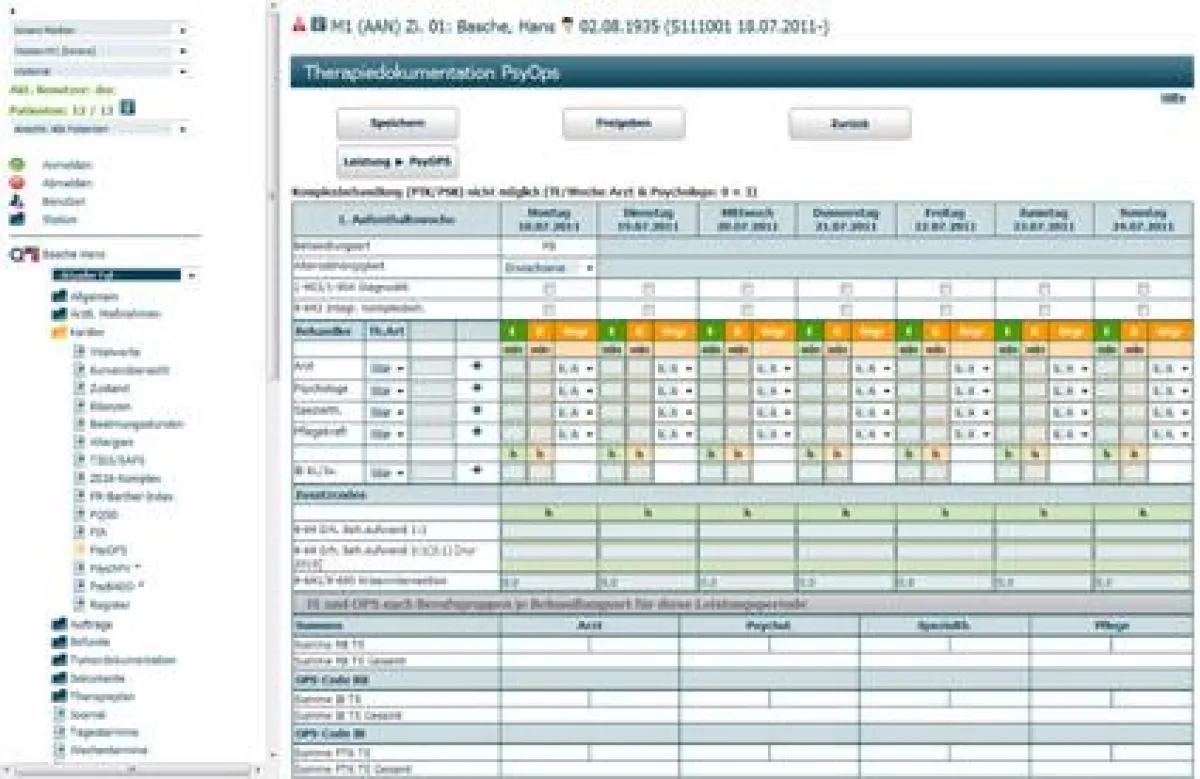
Task: Click the green Anmelden icon
Action: 17,165
